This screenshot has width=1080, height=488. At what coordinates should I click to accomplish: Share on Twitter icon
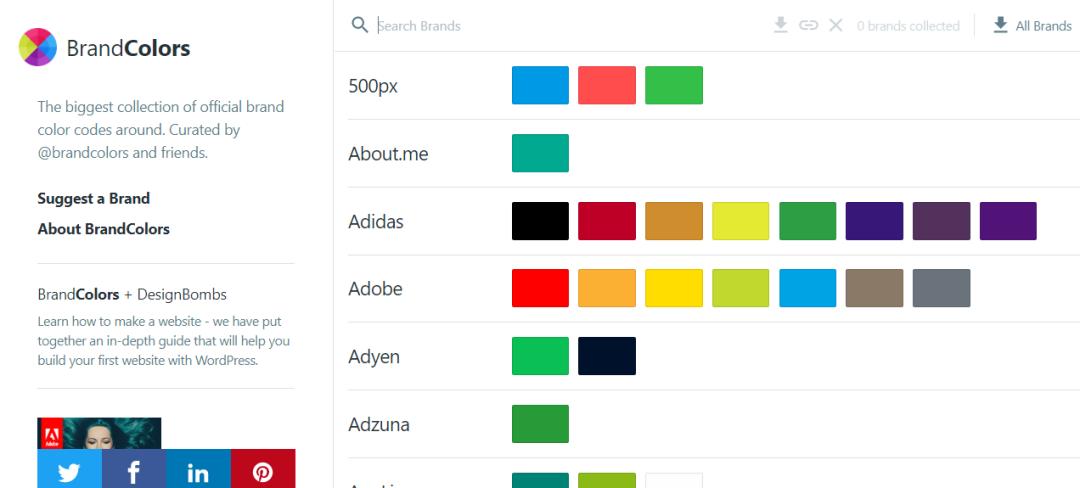tap(69, 471)
